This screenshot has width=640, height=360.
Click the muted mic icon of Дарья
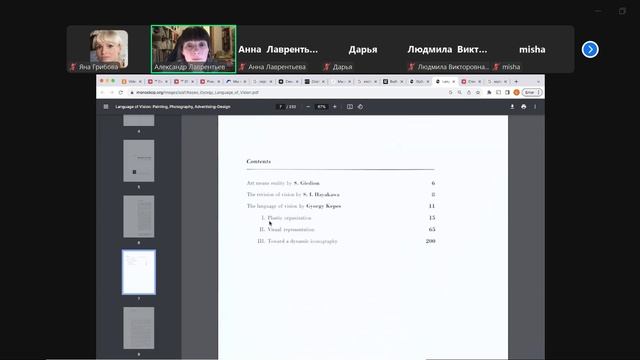point(327,67)
